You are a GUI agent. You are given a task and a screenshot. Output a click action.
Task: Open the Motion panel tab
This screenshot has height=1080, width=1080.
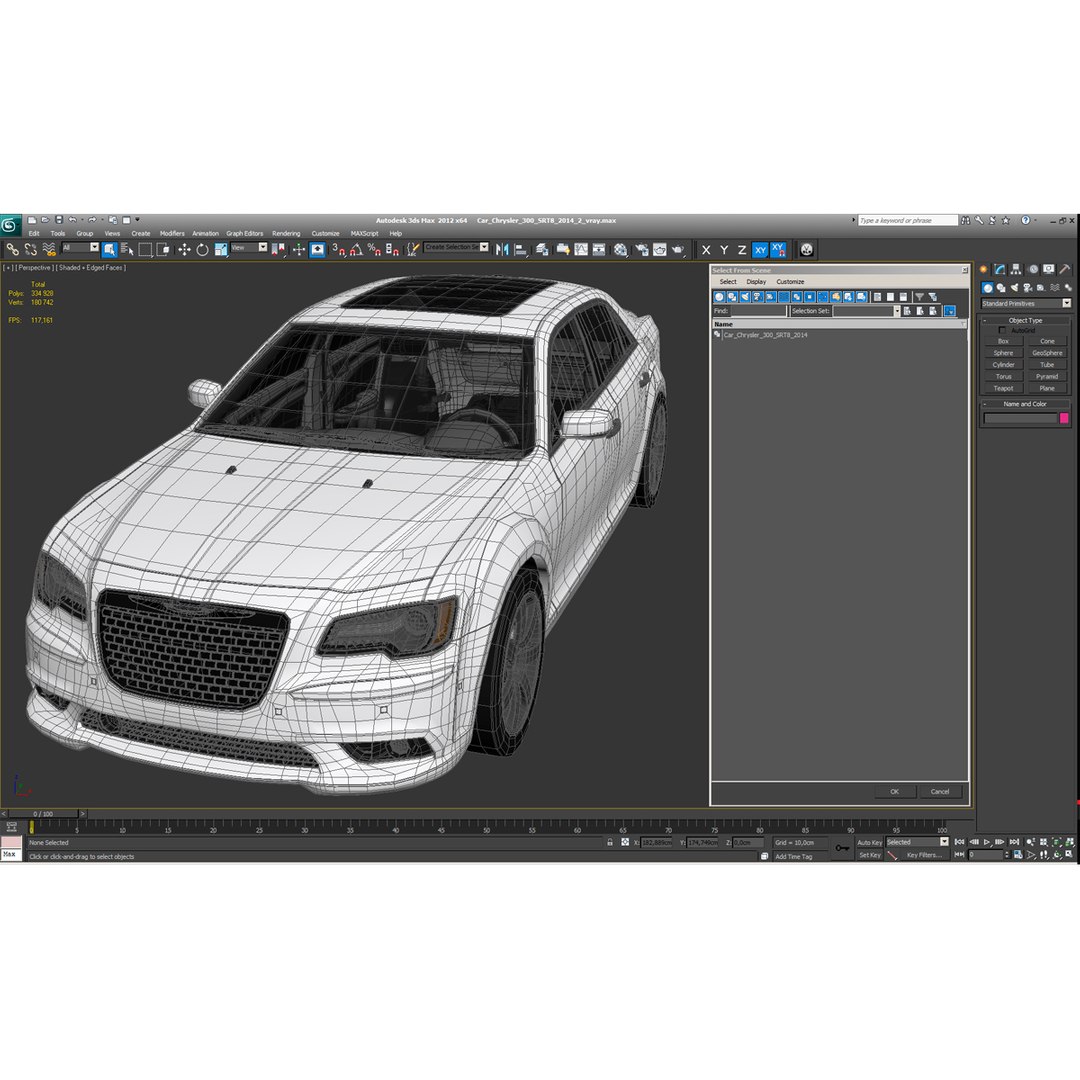[1032, 269]
